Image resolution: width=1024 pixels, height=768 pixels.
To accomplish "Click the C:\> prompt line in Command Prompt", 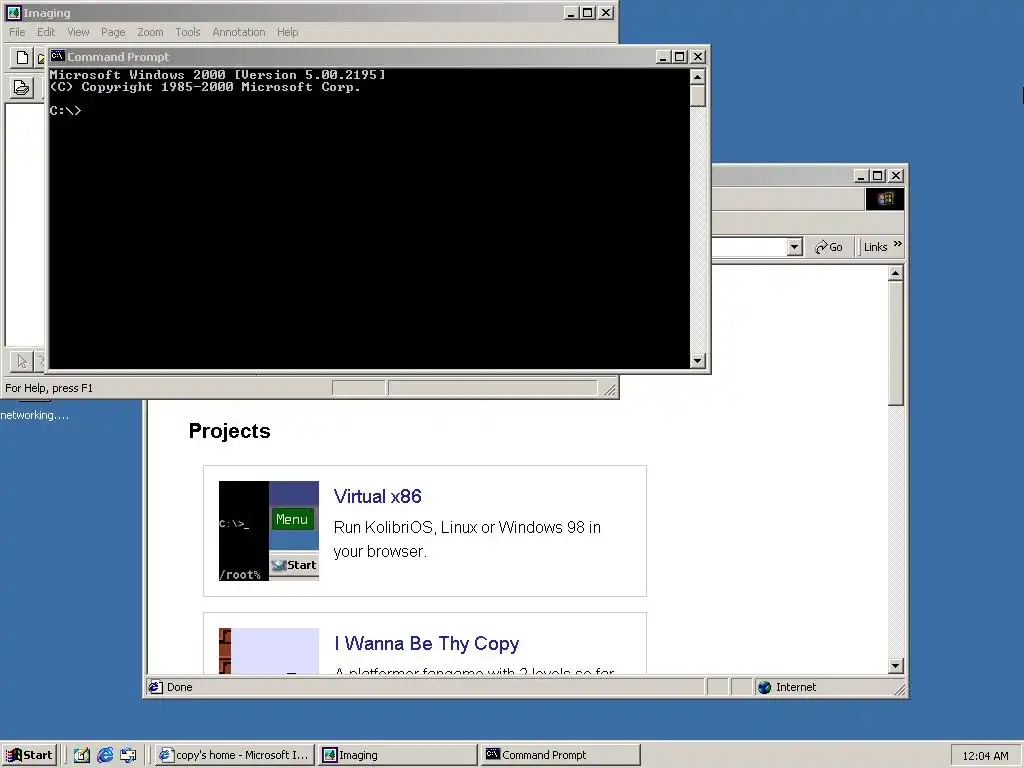I will (65, 110).
